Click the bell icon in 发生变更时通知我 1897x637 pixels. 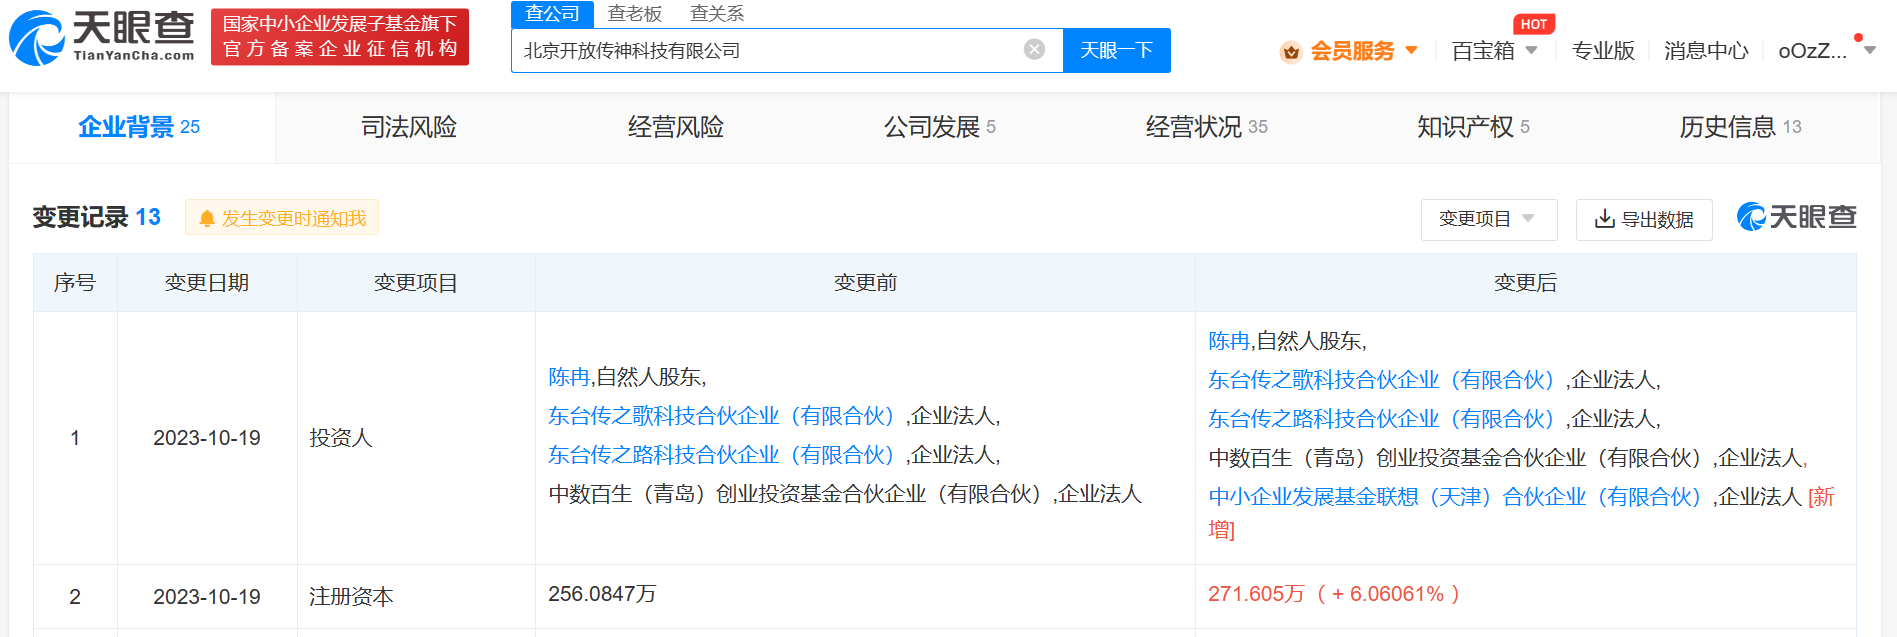207,218
